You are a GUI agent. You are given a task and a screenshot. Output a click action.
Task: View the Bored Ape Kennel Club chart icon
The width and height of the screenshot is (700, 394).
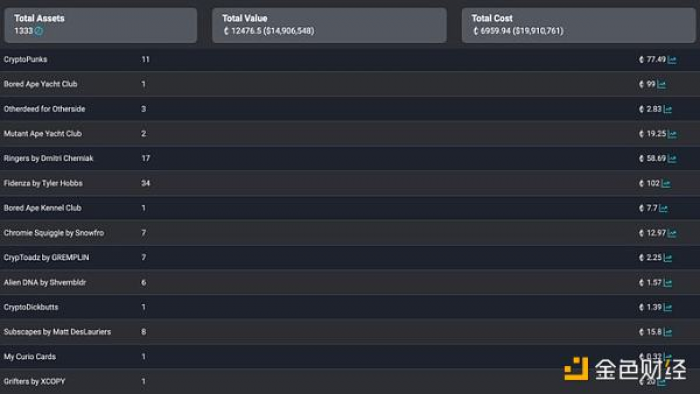663,208
